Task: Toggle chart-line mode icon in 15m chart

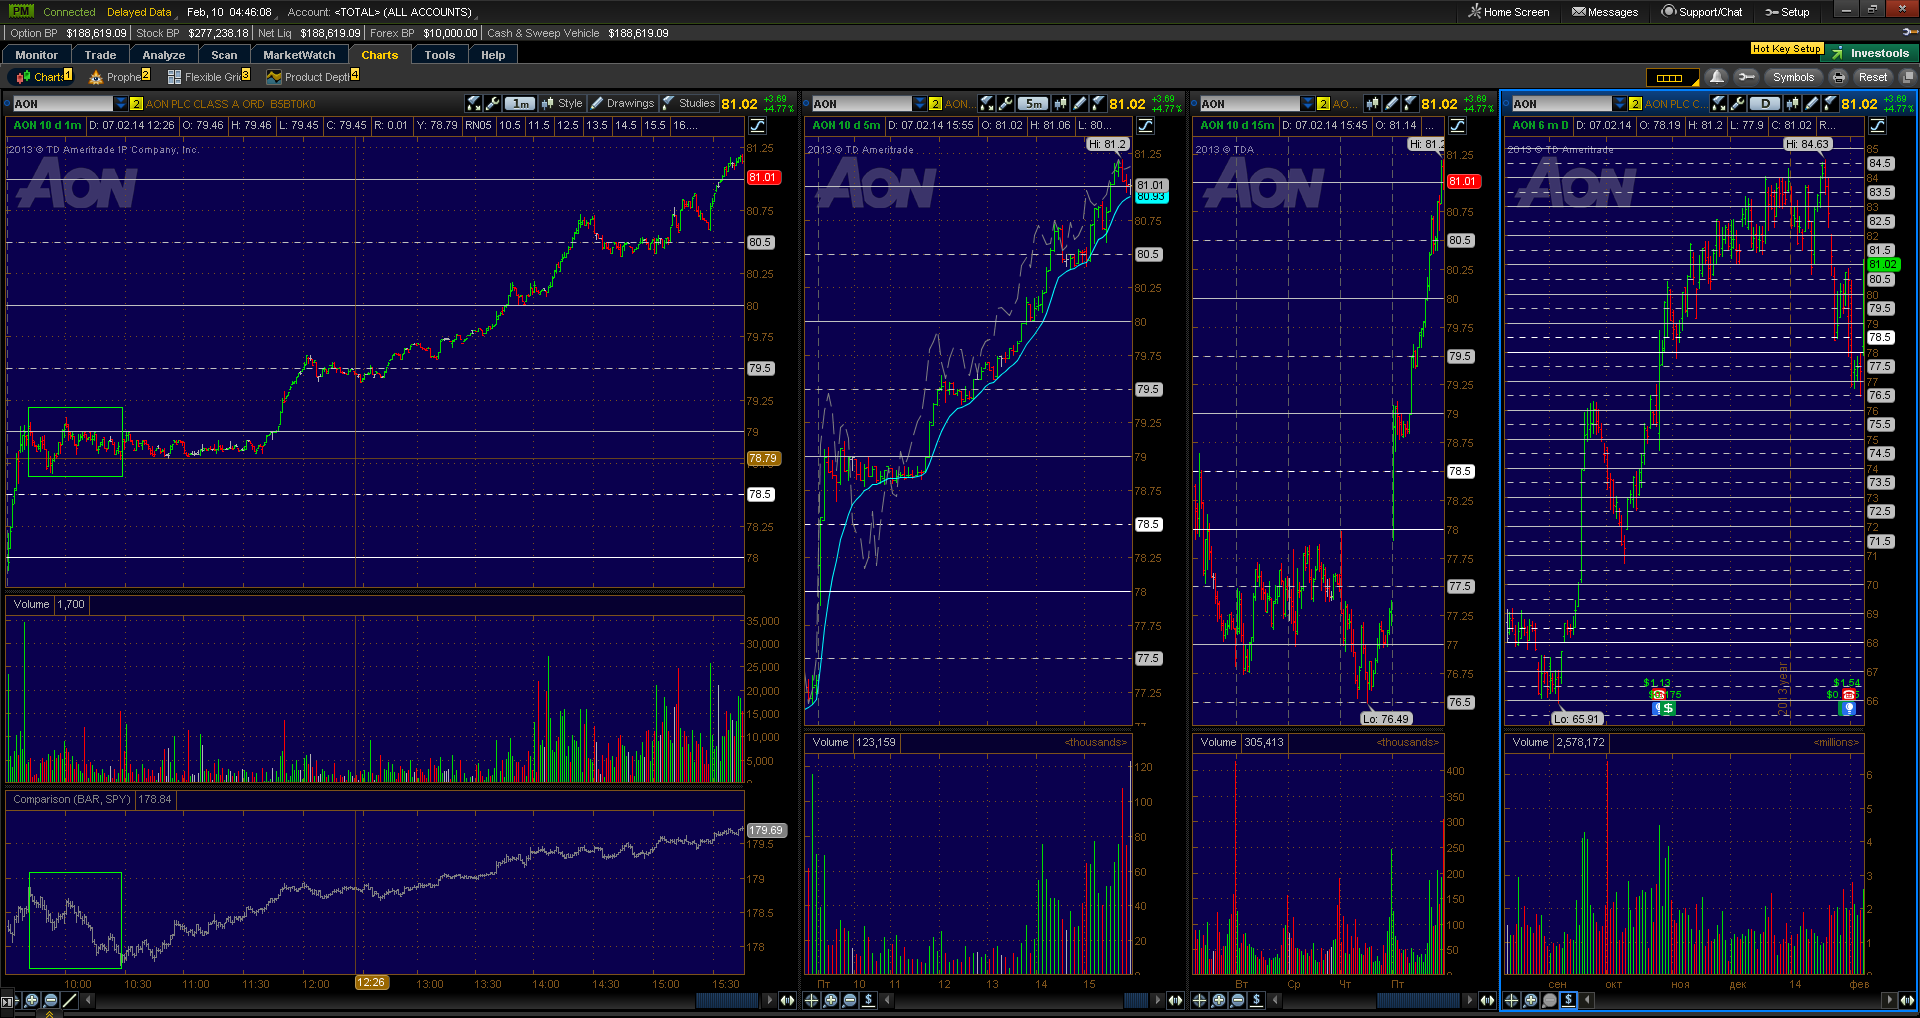Action: [1458, 126]
